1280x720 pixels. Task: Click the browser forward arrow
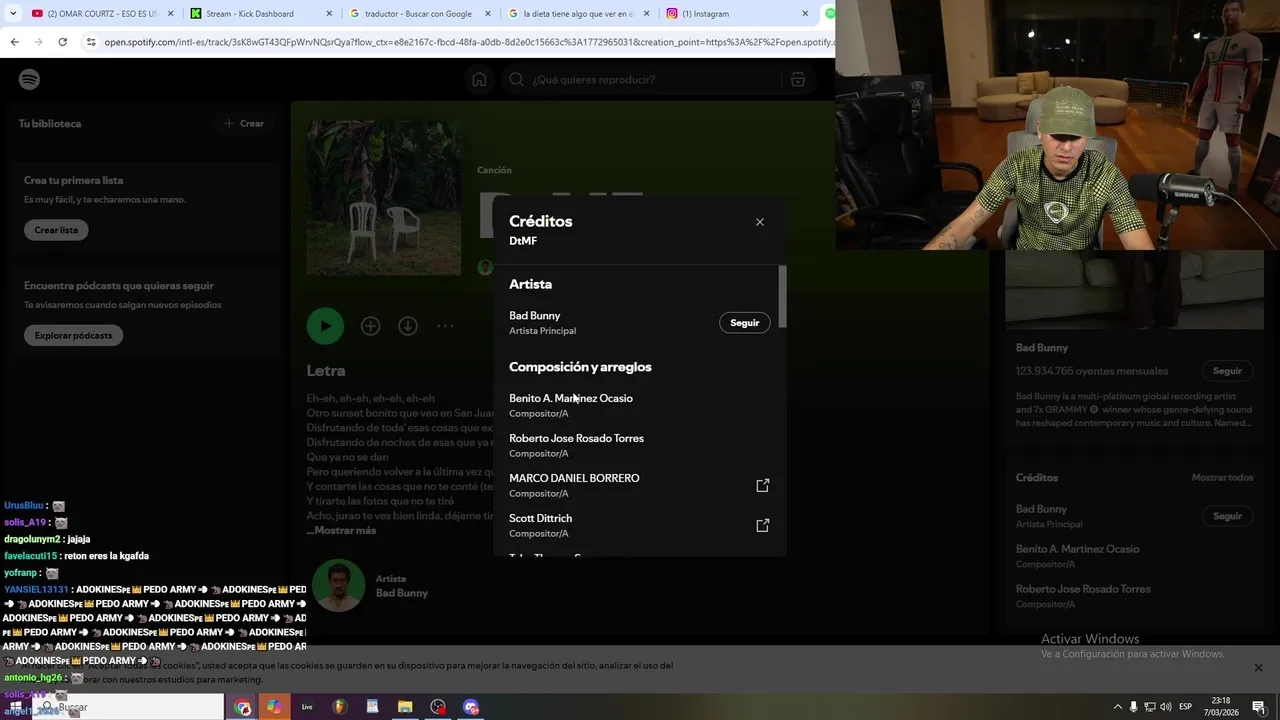pyautogui.click(x=38, y=42)
